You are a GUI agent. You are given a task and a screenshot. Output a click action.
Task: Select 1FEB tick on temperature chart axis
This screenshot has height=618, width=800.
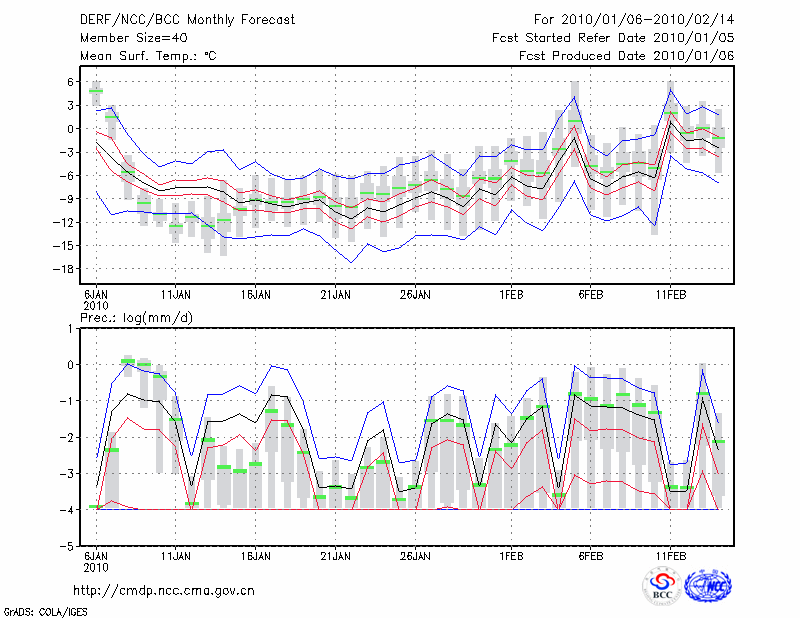[x=511, y=295]
